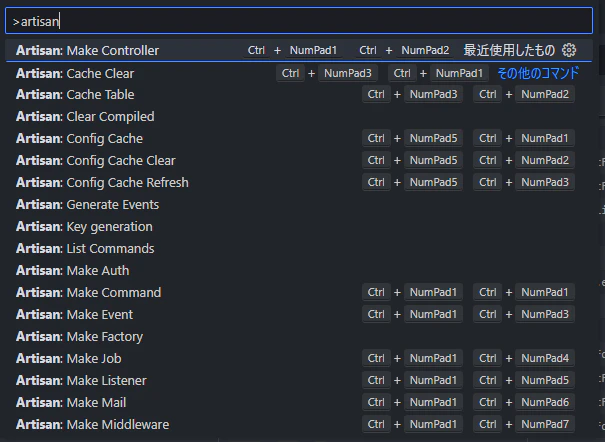This screenshot has height=442, width=605.
Task: Select Artisan: Make Auth
Action: coord(299,270)
